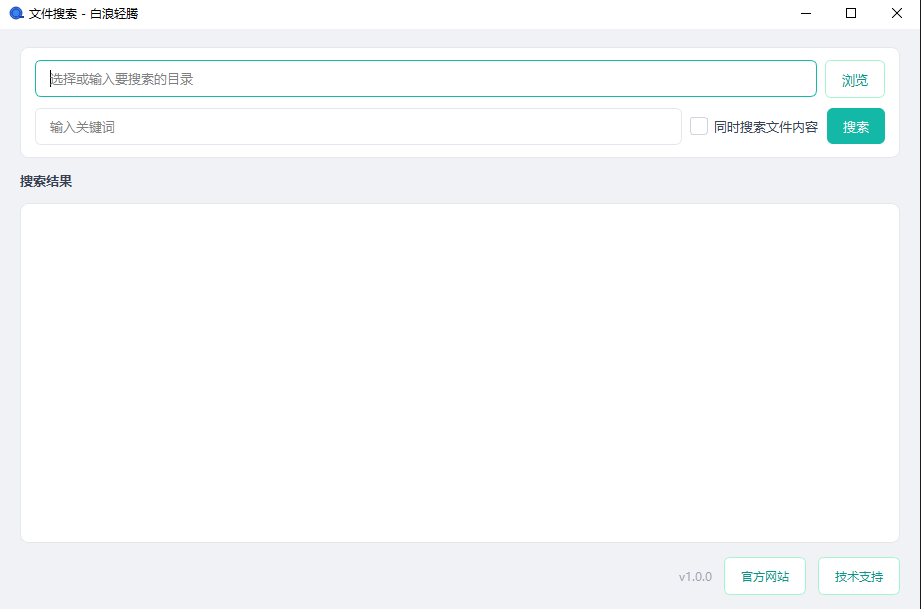The image size is (921, 609).
Task: Close the 文件搜索 window
Action: [897, 14]
